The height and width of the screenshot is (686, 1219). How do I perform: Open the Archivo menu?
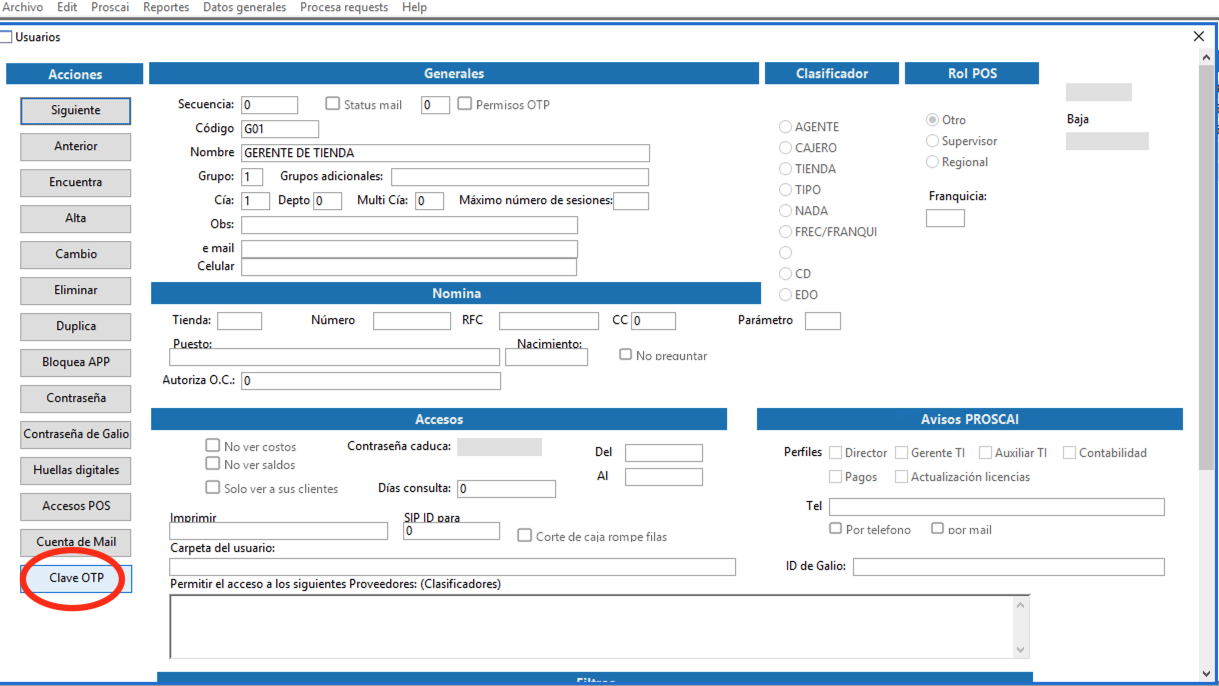23,7
